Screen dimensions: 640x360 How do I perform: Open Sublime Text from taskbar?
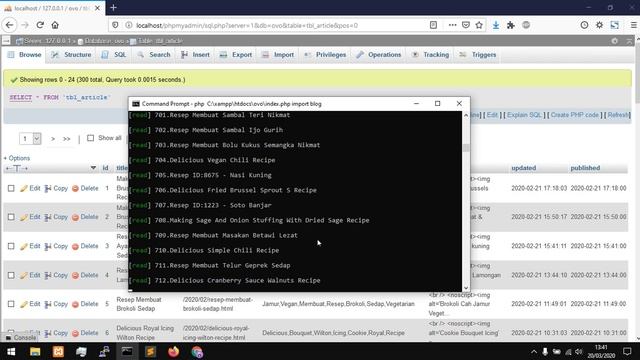coord(150,351)
